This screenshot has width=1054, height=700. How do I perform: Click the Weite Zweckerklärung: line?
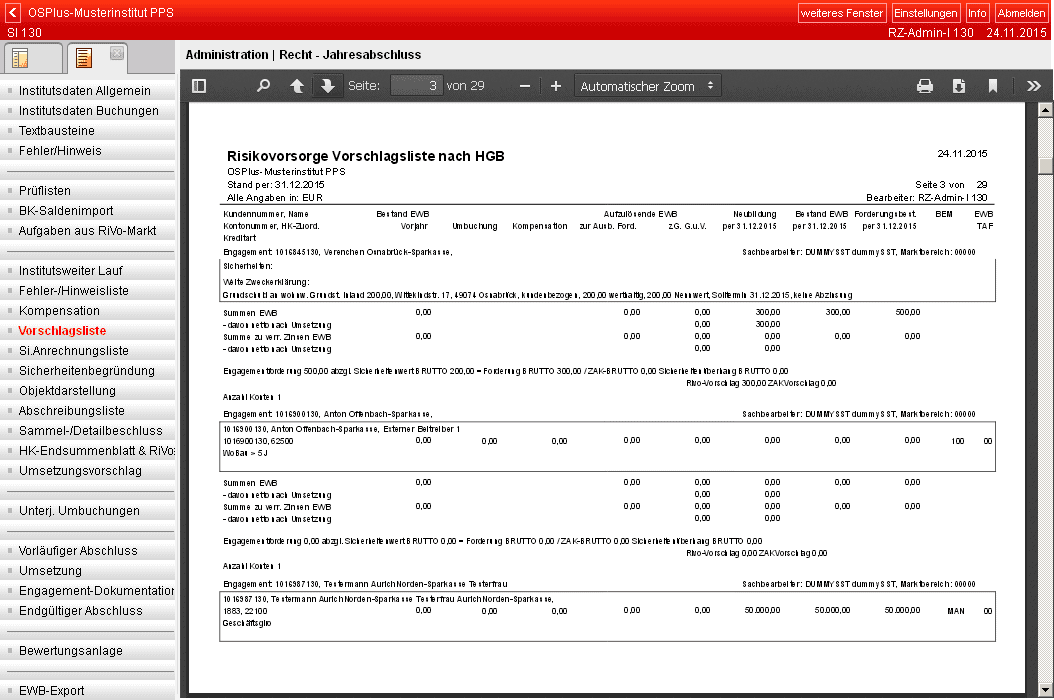[x=266, y=282]
